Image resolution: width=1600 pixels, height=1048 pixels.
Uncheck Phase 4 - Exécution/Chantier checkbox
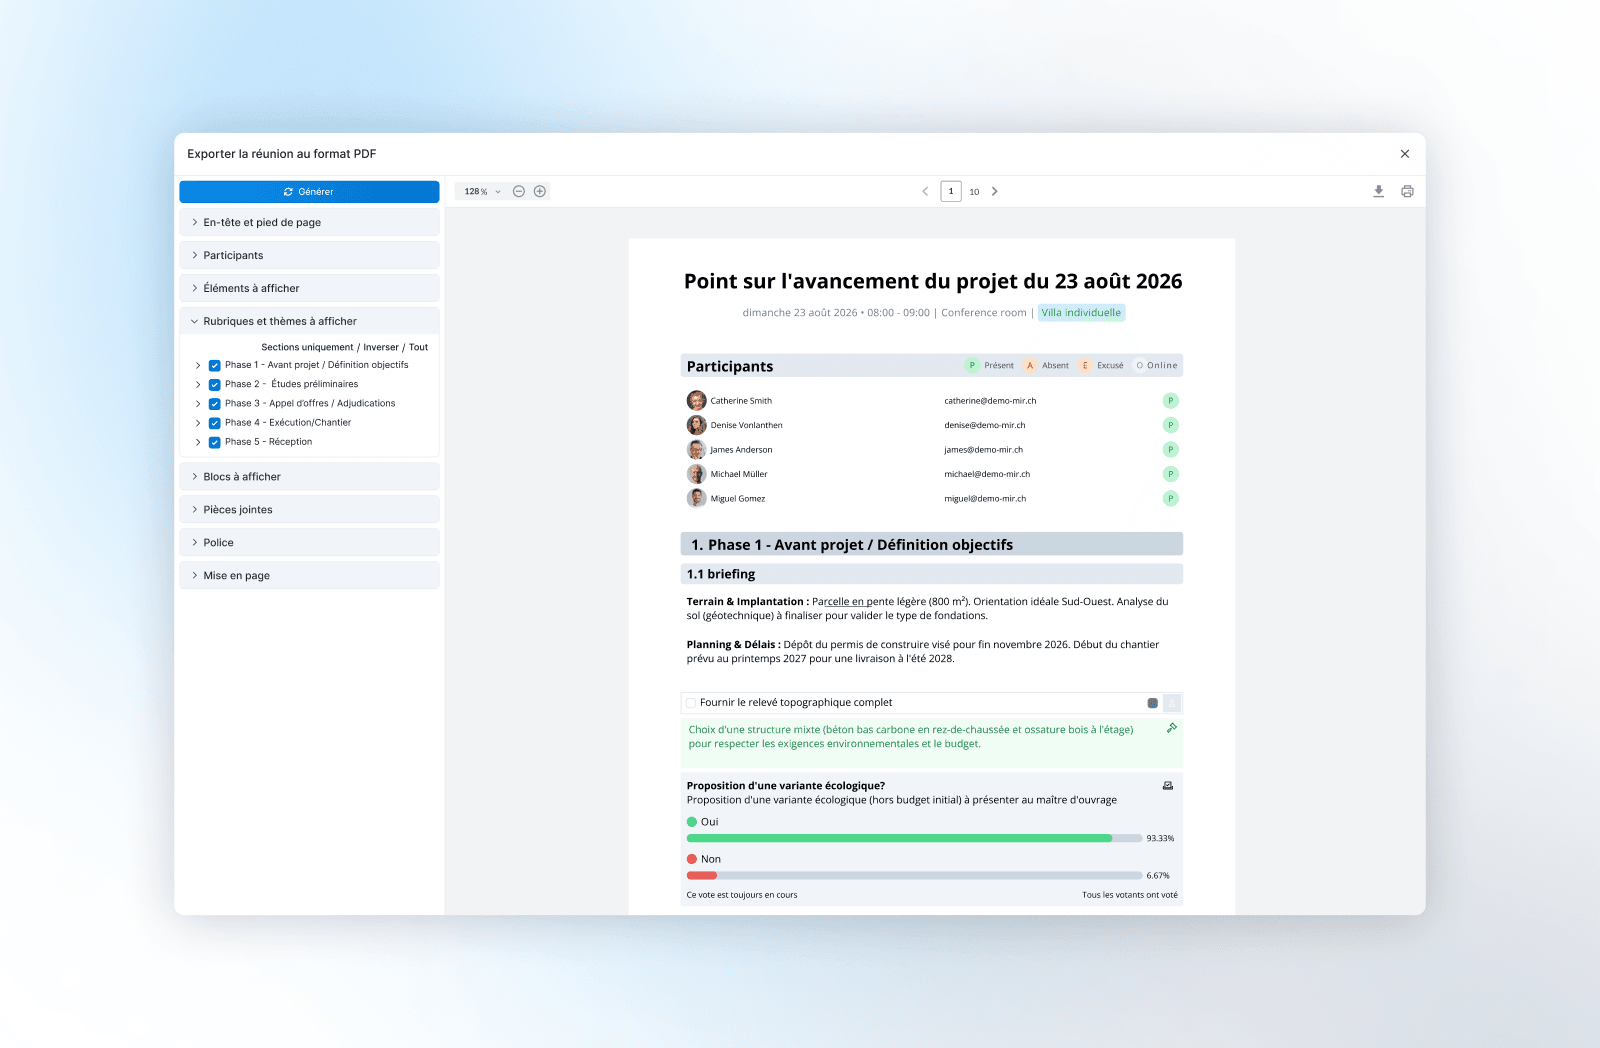coord(214,423)
